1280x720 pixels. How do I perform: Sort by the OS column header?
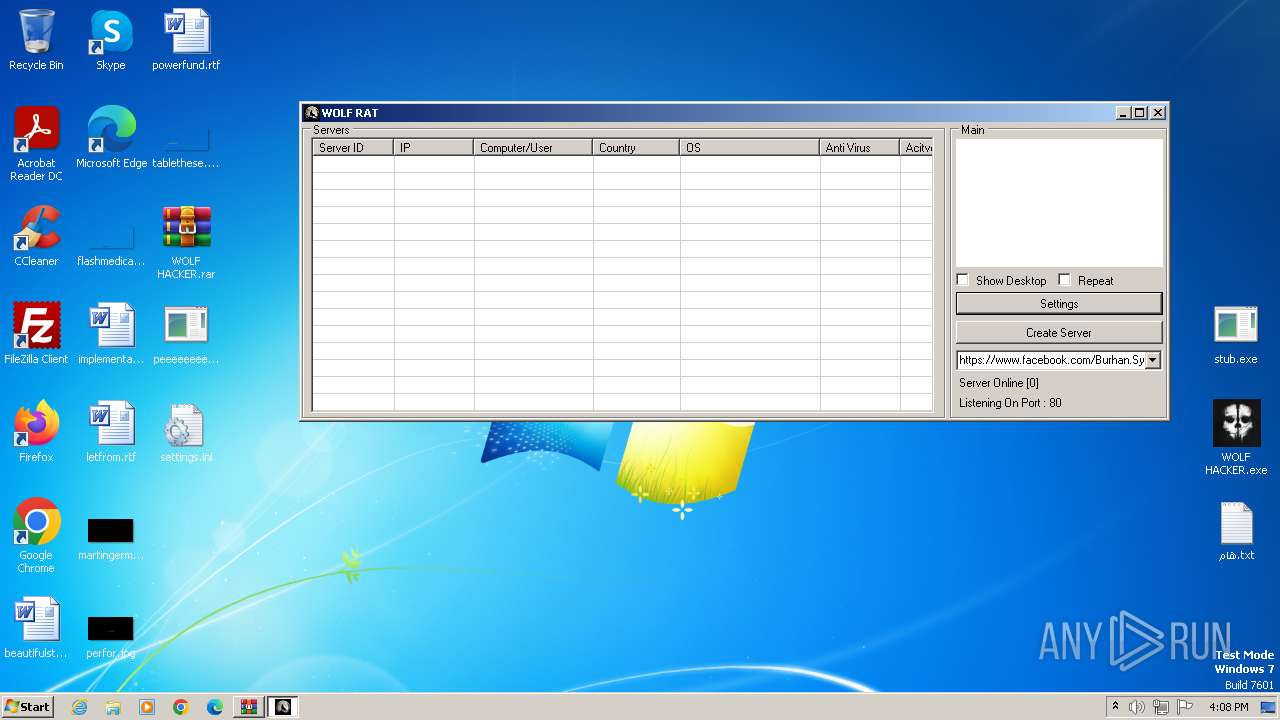[750, 147]
